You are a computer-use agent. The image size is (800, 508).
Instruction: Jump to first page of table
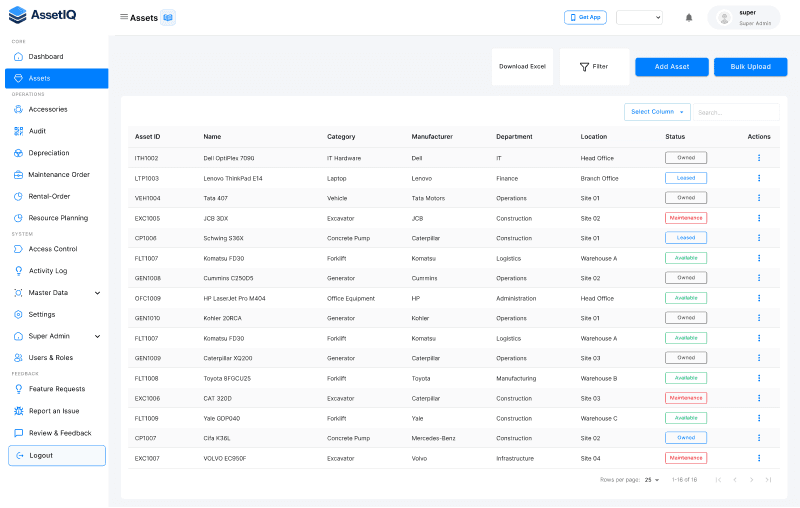(718, 480)
